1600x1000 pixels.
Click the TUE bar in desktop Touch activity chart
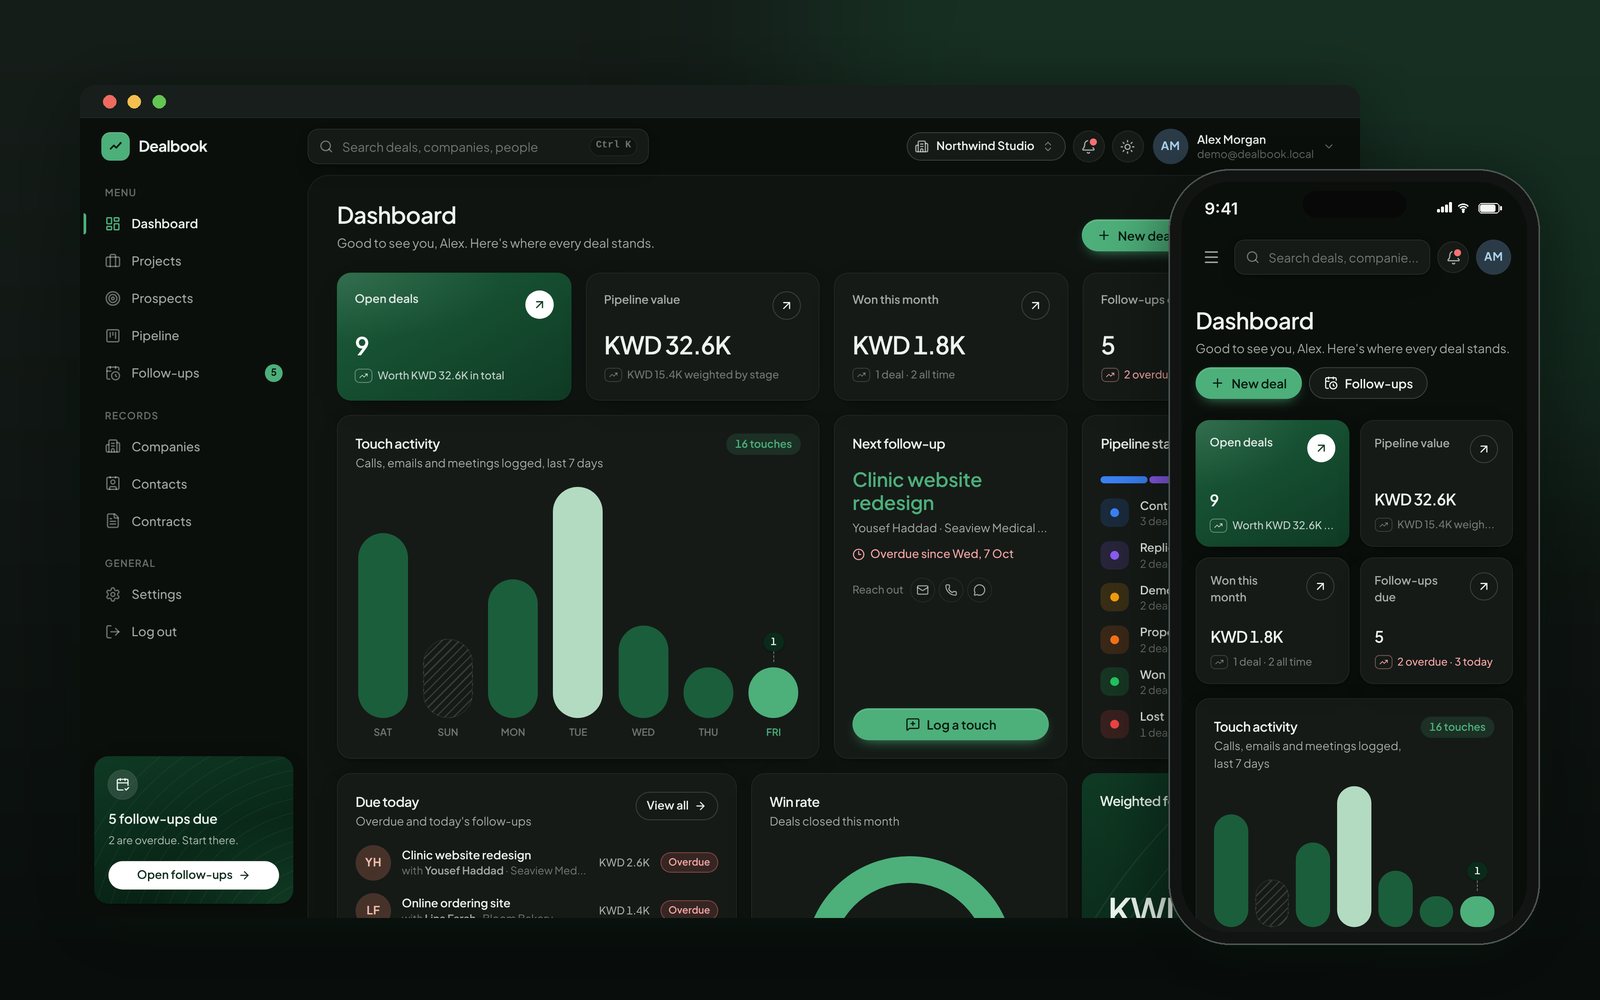click(x=578, y=602)
